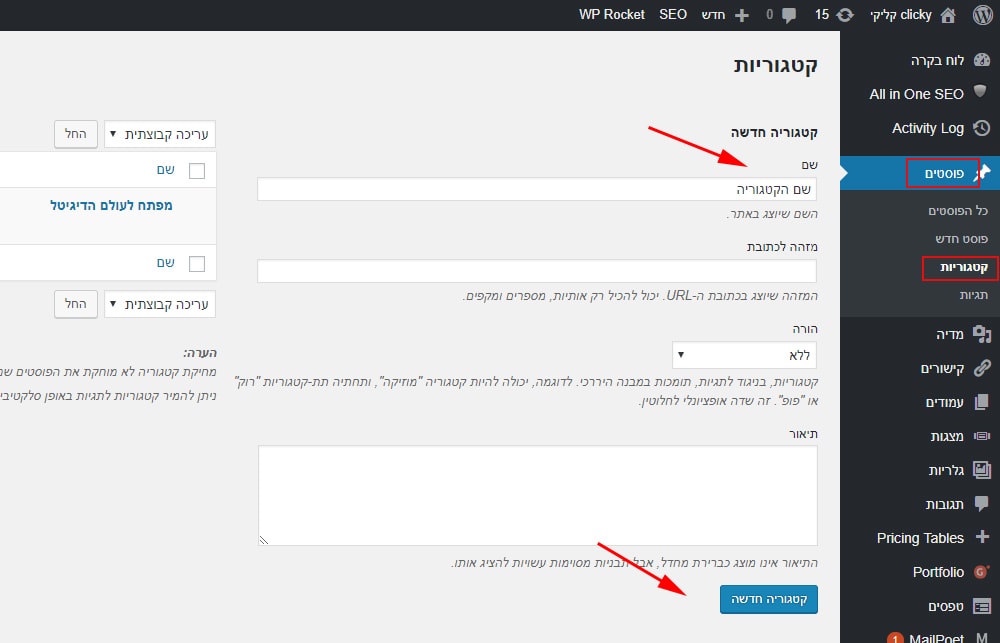Open Pricing Tables sidebar menu
Viewport: 1000px width, 643px height.
point(918,538)
